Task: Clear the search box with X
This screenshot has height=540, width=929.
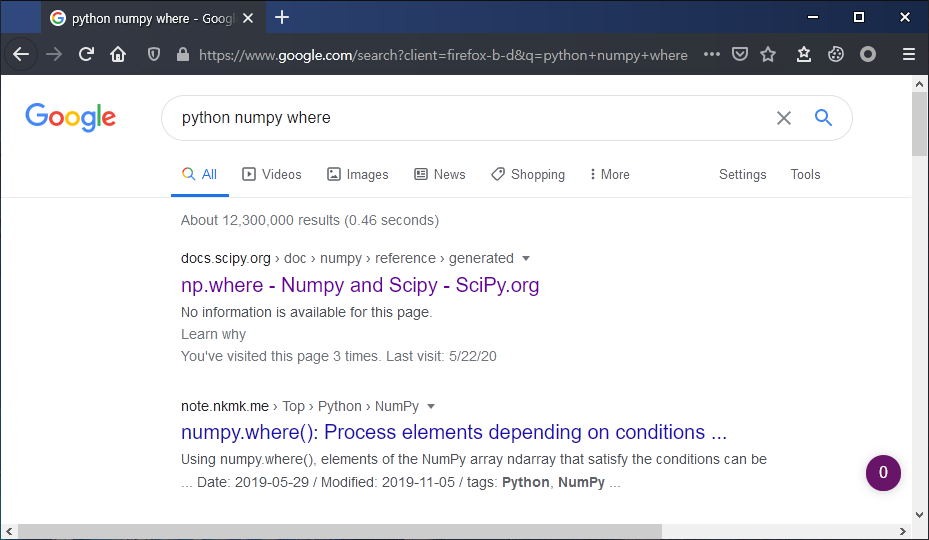Action: tap(784, 118)
